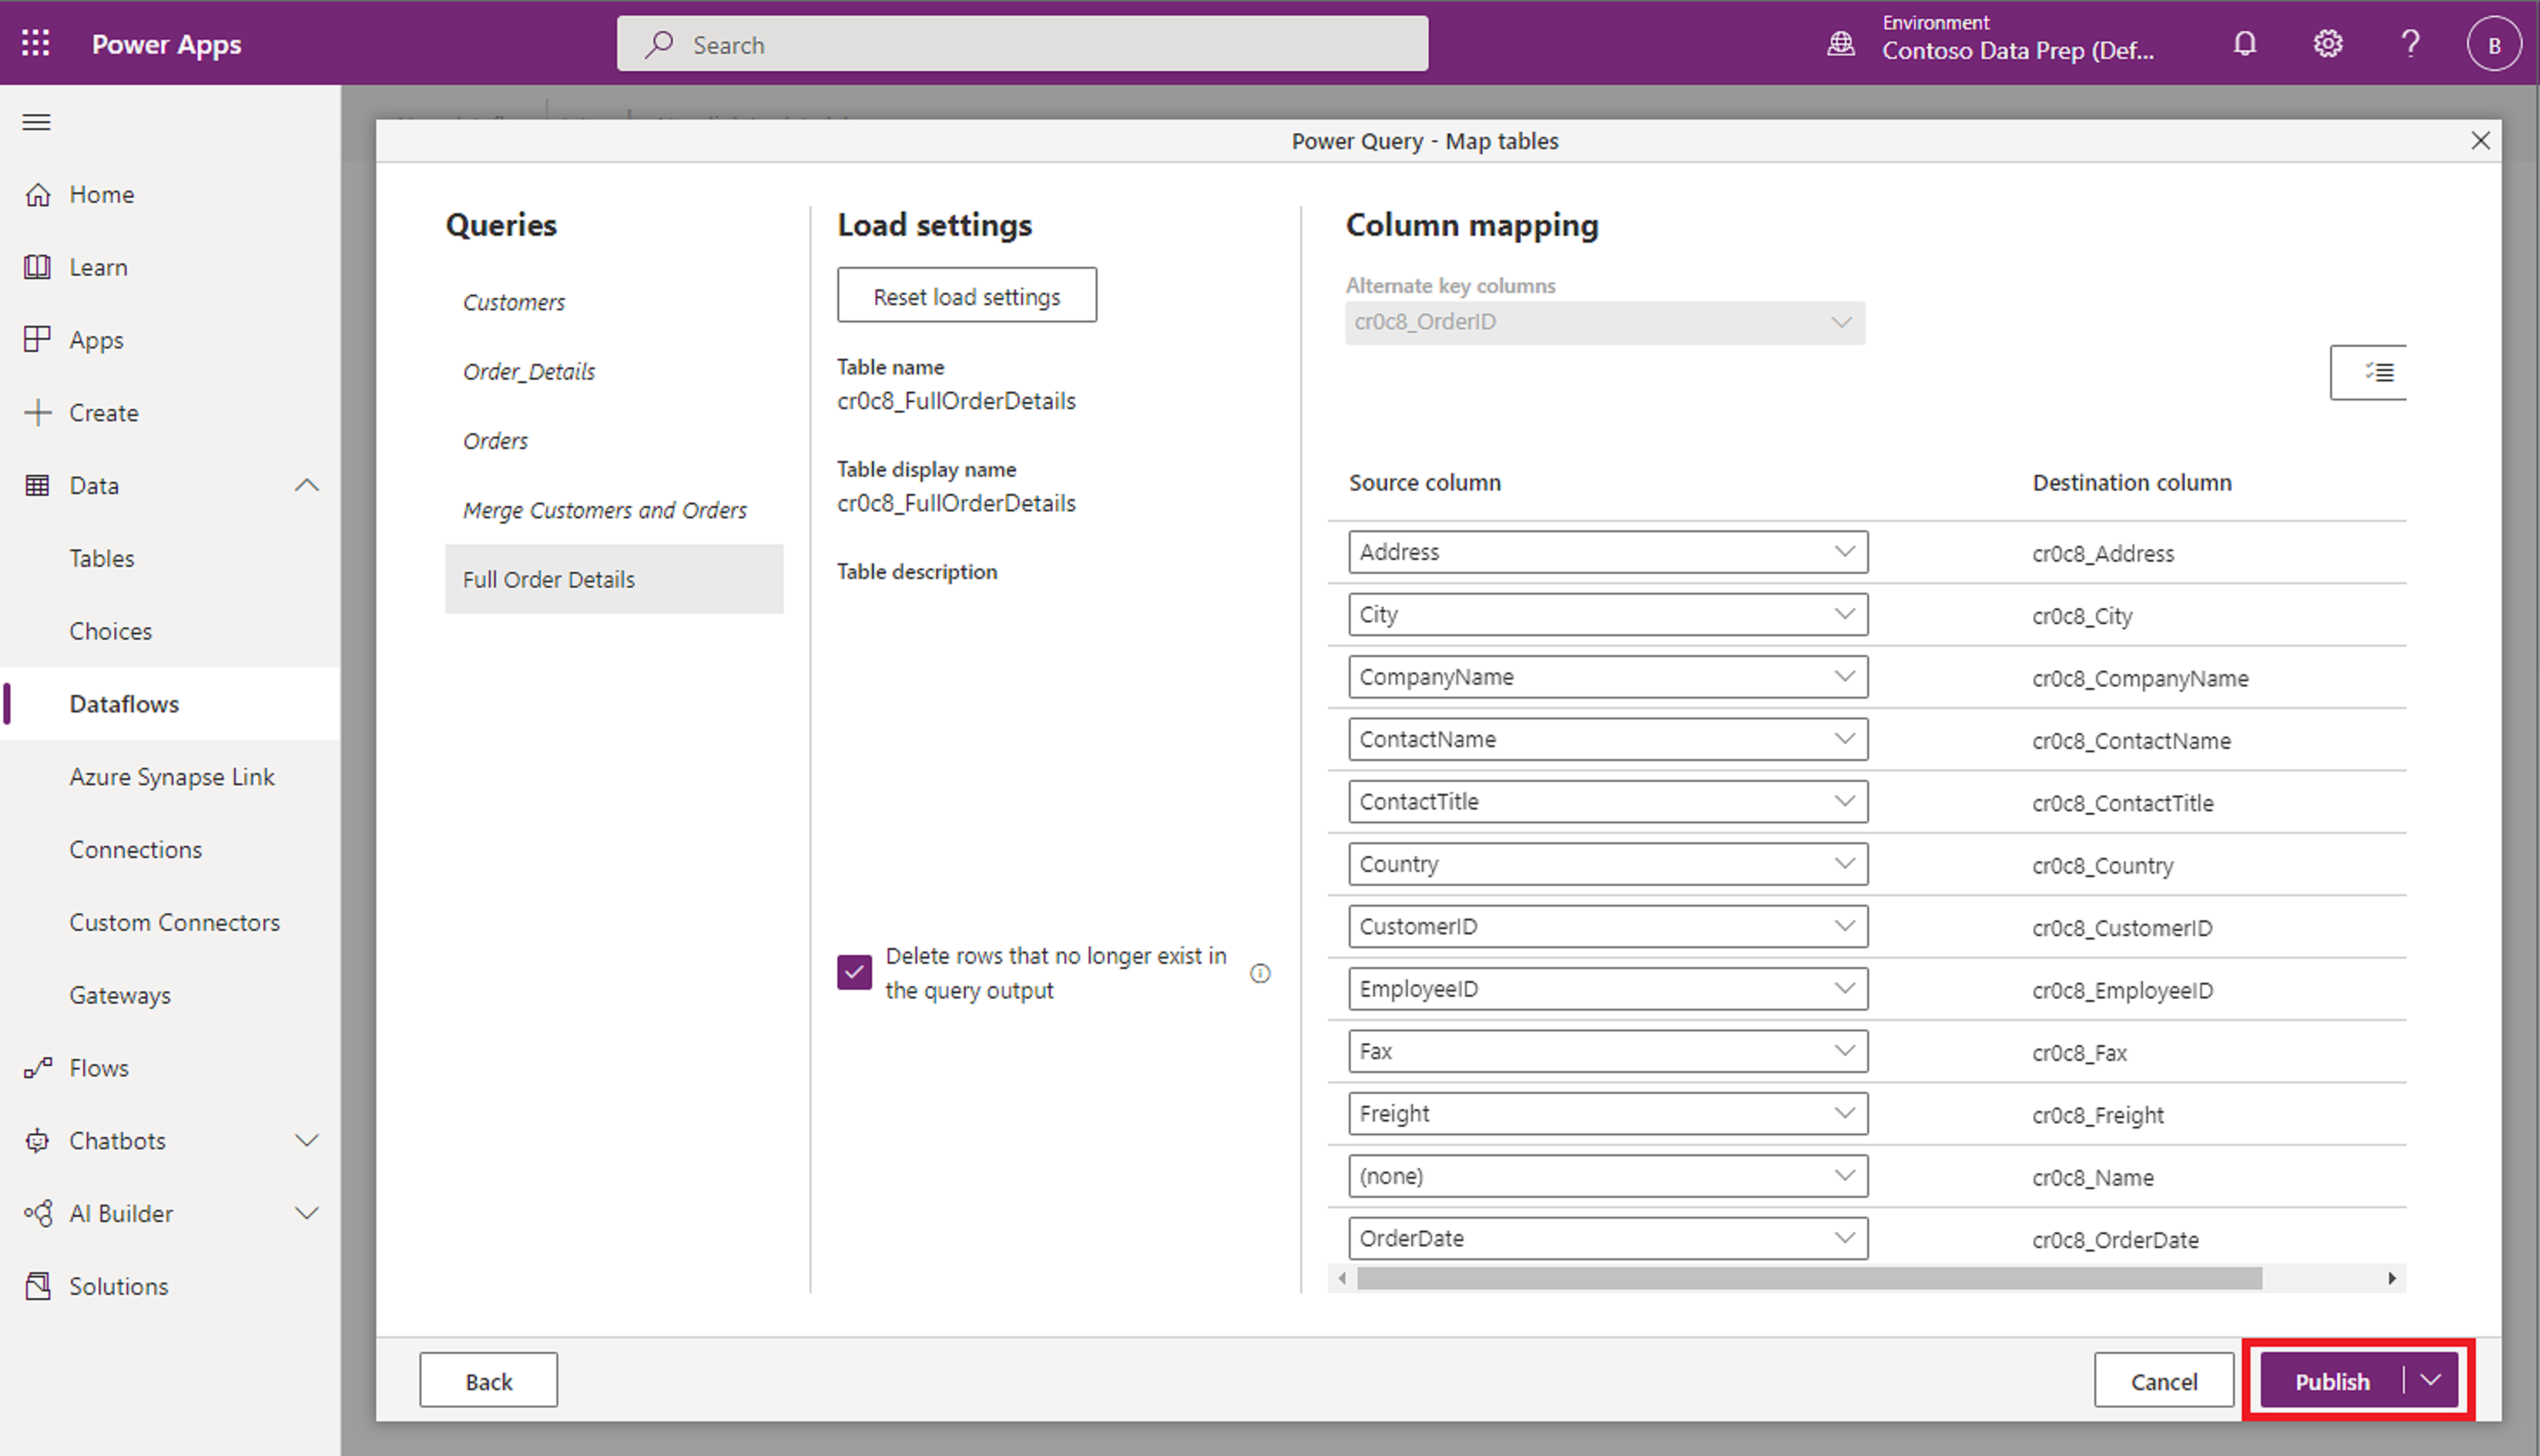Open the (none) source column dropdown
The width and height of the screenshot is (2540, 1456).
pos(1607,1176)
